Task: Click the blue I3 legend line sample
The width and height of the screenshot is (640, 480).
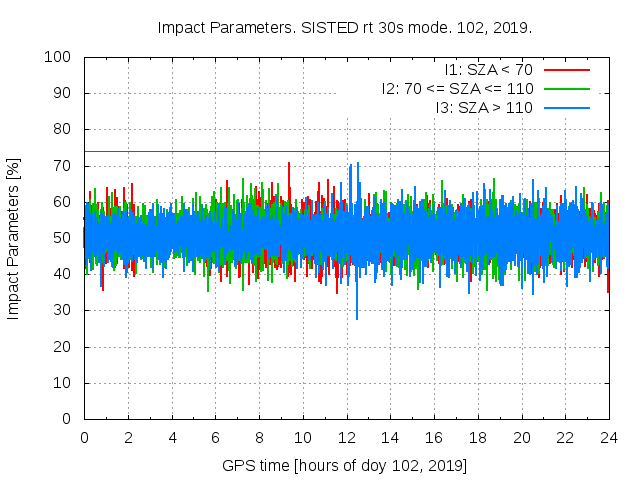Action: (x=566, y=107)
